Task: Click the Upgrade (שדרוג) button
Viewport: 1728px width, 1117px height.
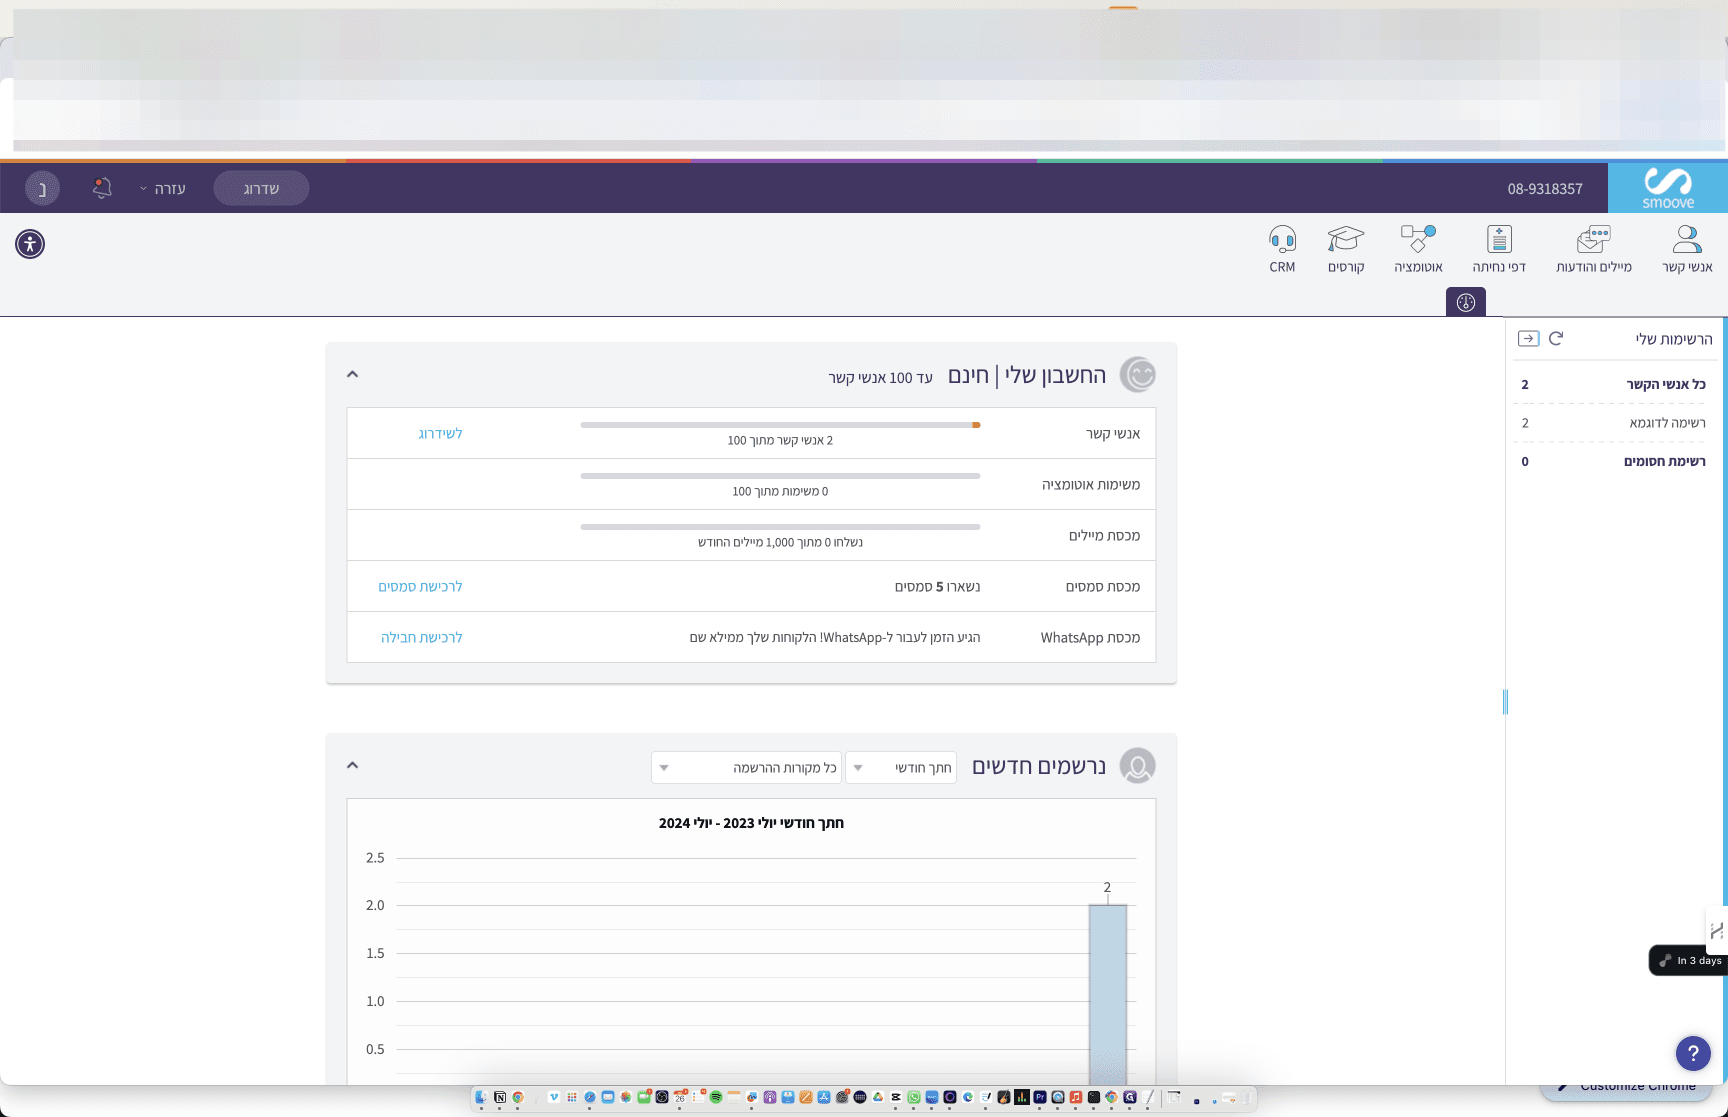Action: pos(261,188)
